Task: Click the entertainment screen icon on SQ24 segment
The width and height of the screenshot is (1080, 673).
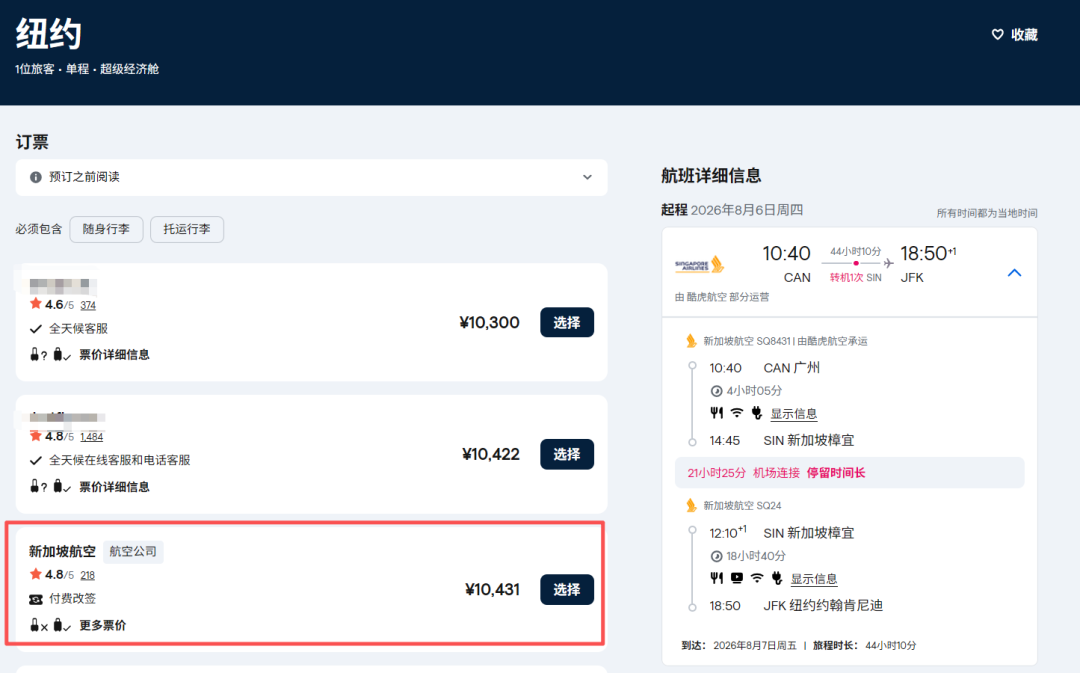Action: [x=737, y=578]
